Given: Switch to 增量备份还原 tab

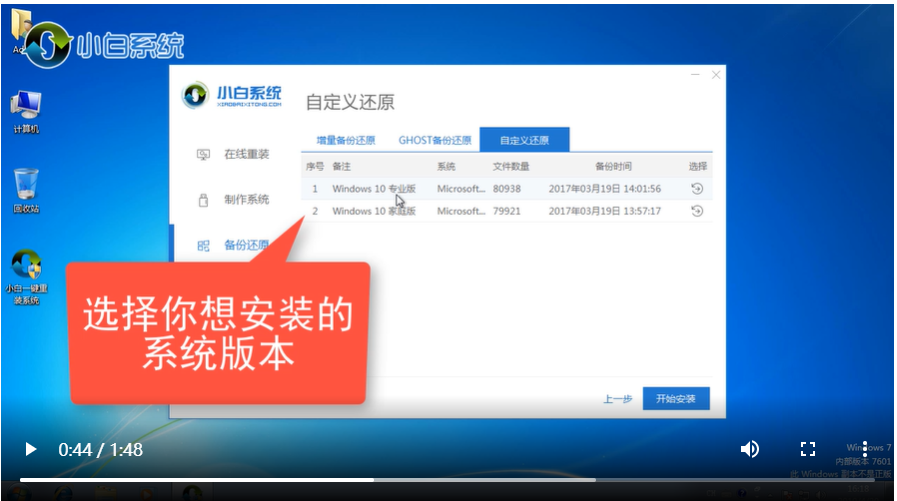Looking at the screenshot, I should tap(346, 140).
